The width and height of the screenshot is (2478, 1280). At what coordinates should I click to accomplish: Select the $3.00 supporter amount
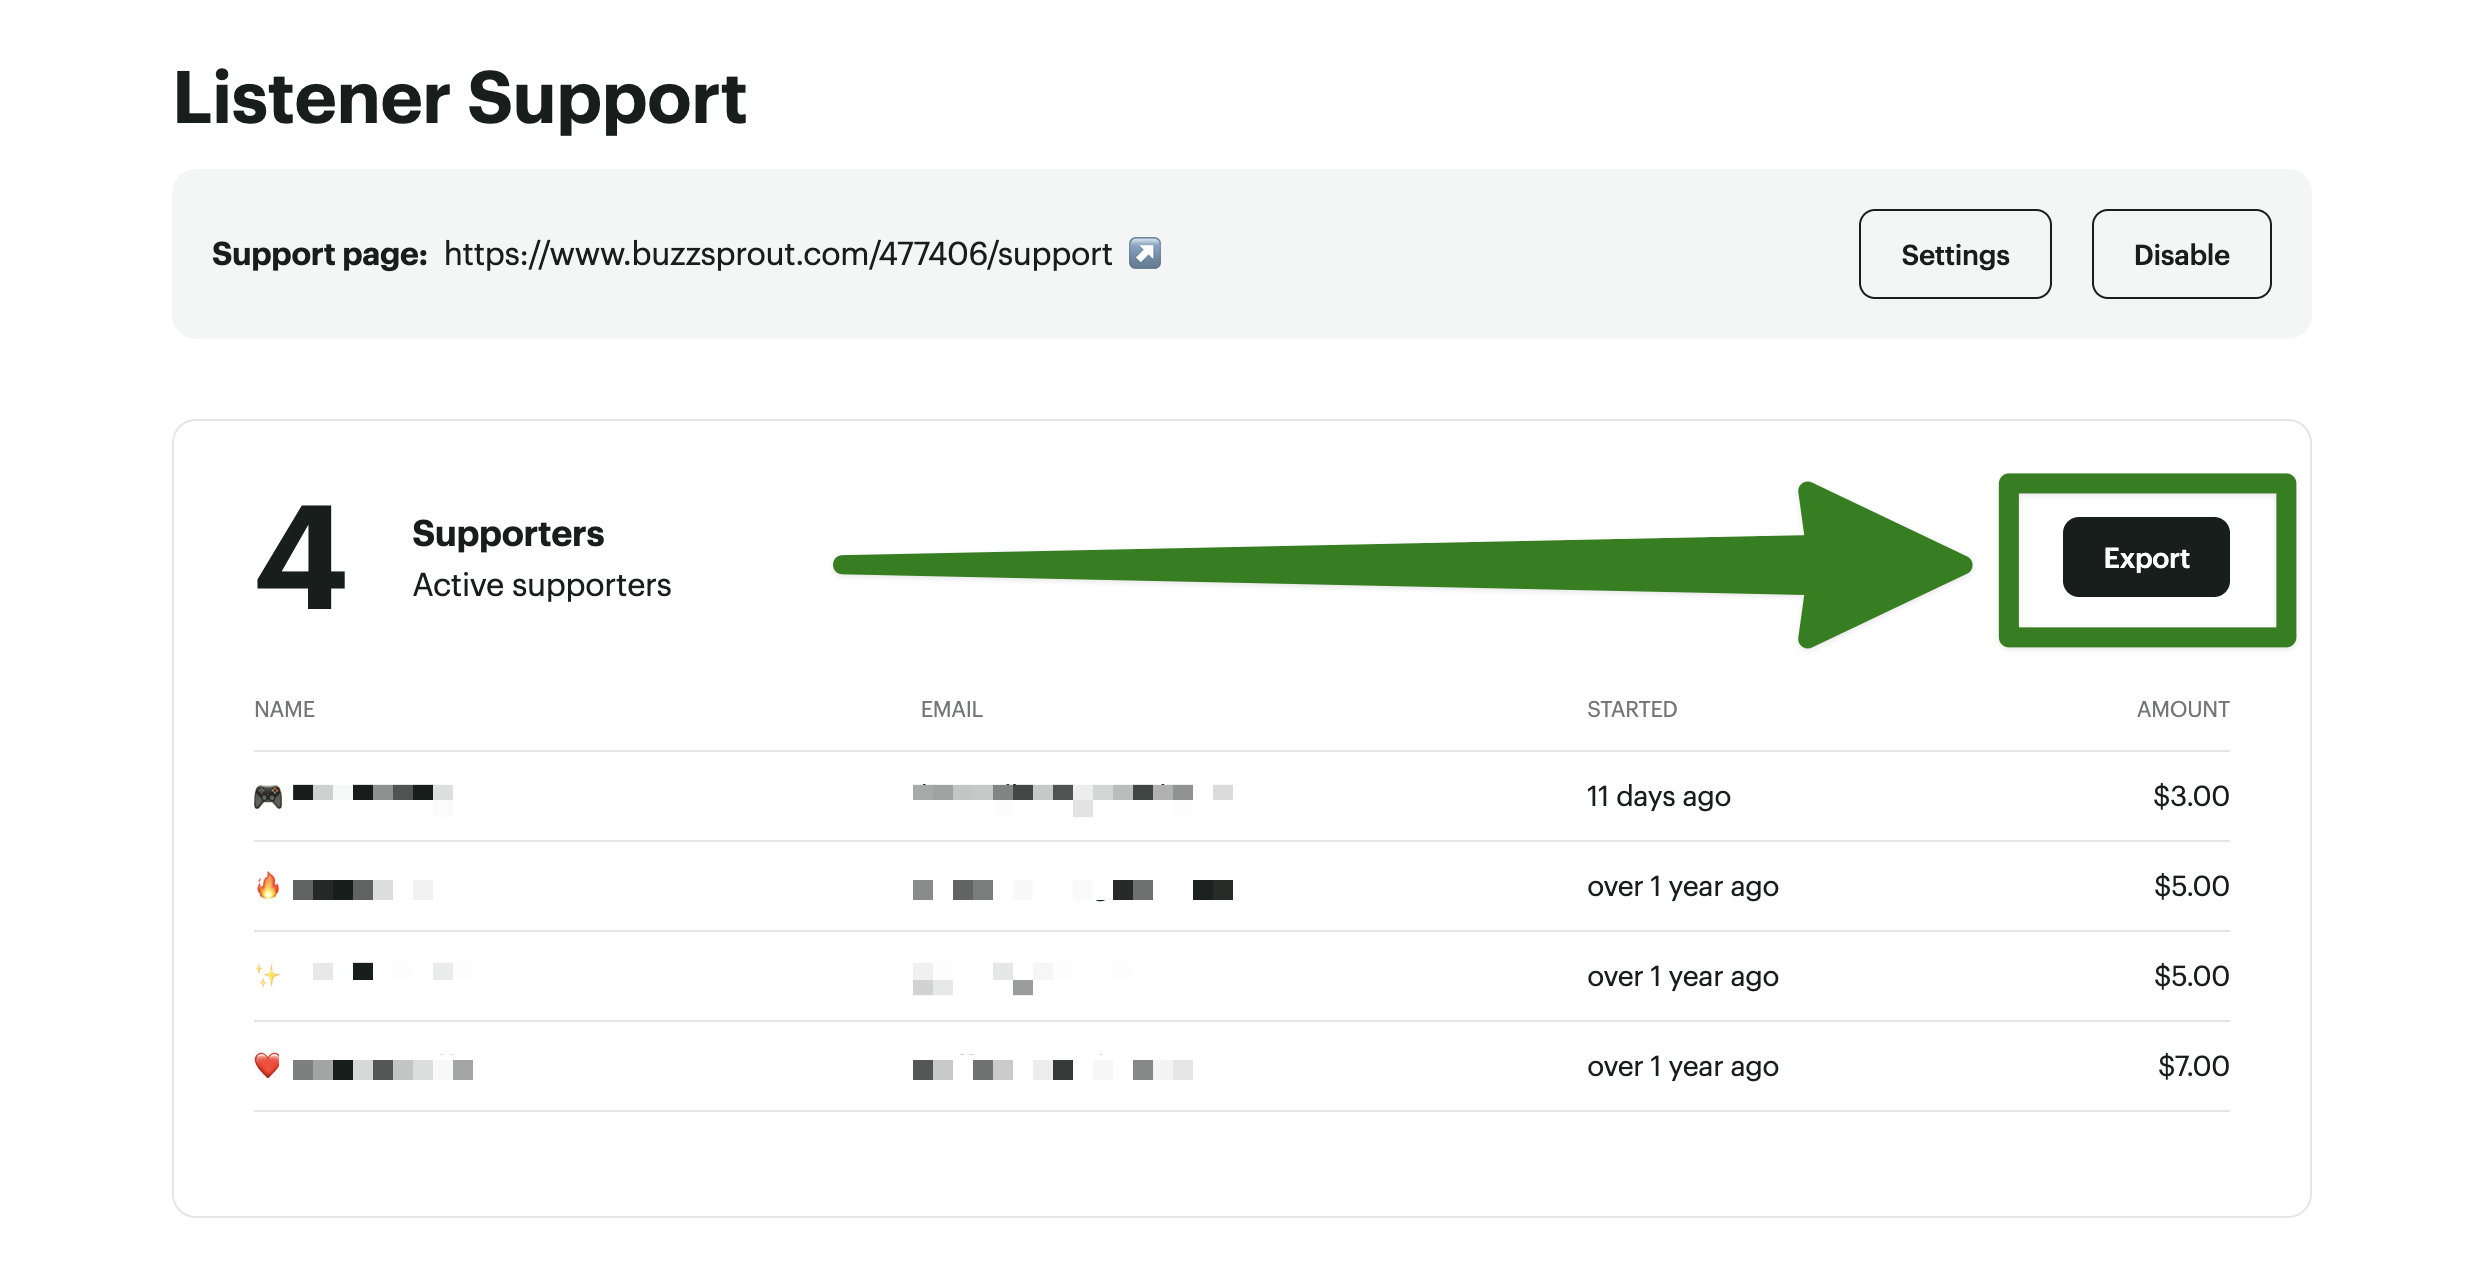point(2190,796)
